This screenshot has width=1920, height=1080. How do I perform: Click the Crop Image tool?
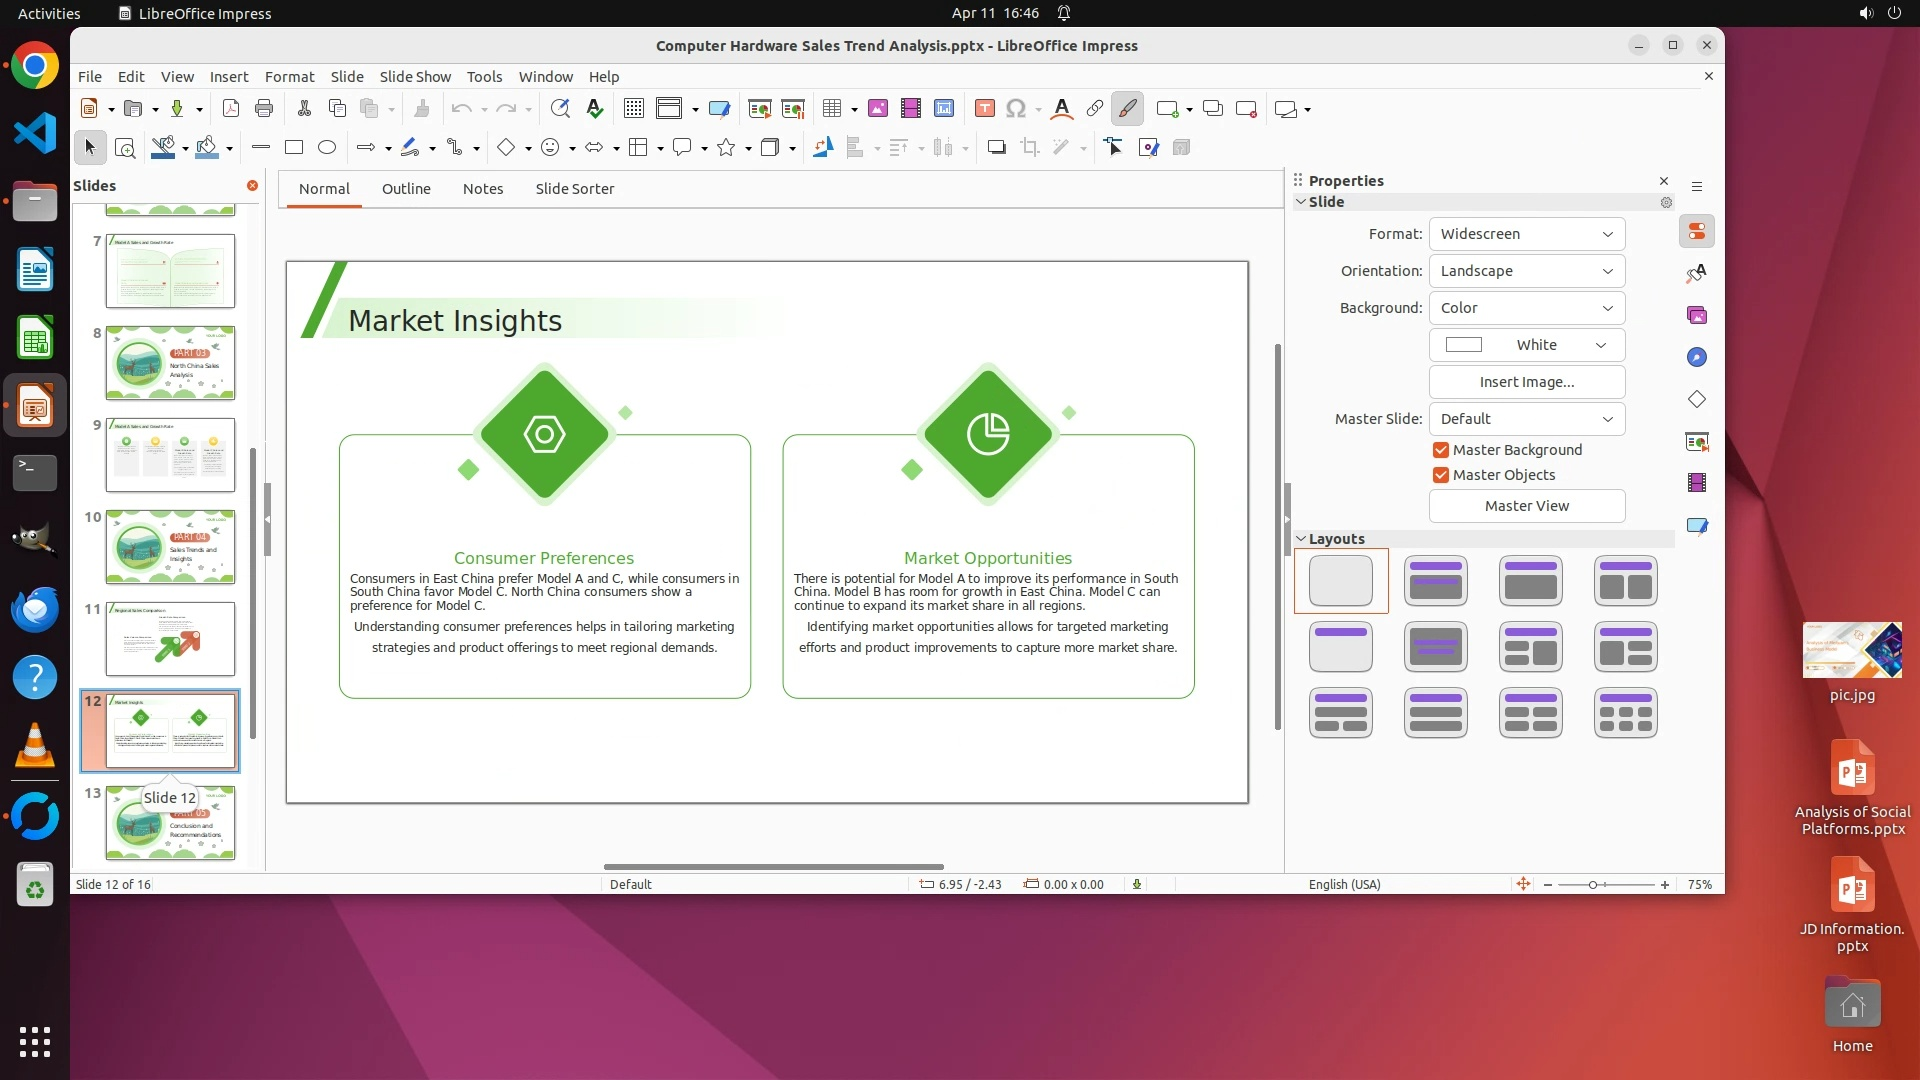tap(1029, 148)
